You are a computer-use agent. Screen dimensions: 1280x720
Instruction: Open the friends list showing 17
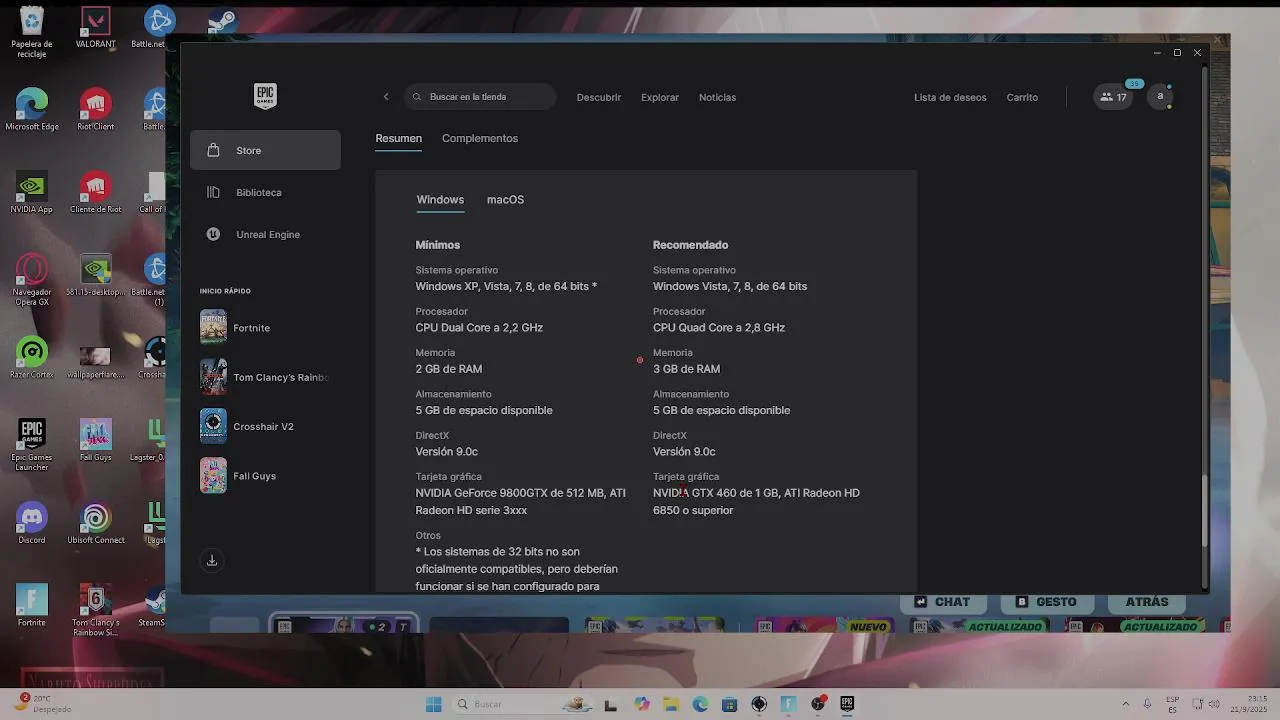(x=1113, y=97)
